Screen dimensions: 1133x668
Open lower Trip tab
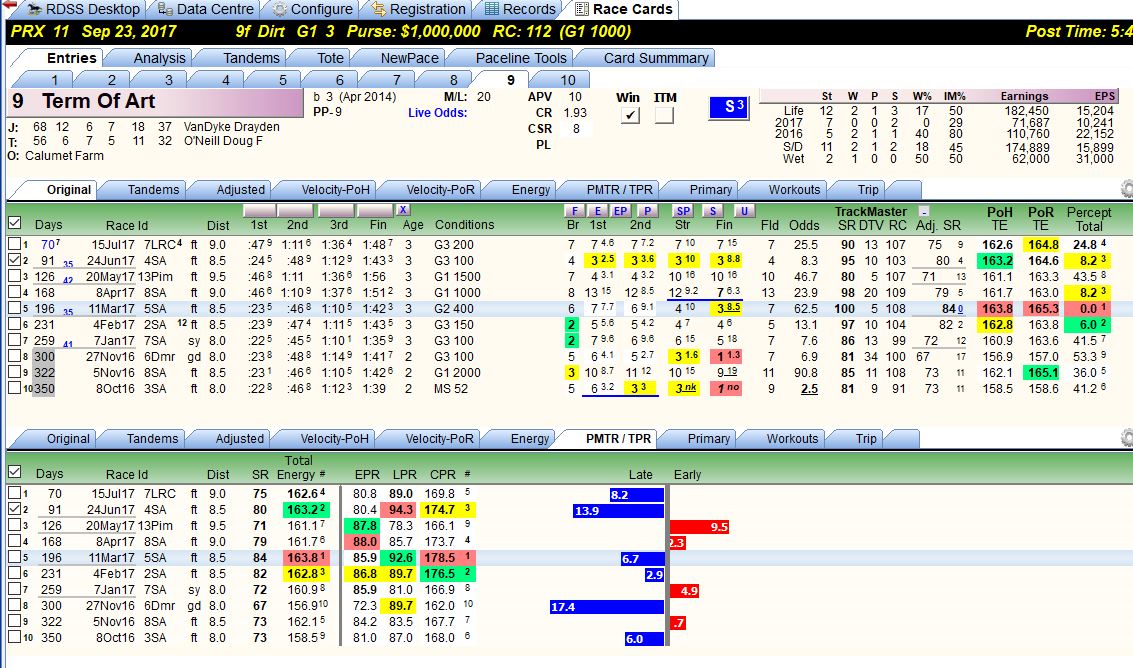866,438
